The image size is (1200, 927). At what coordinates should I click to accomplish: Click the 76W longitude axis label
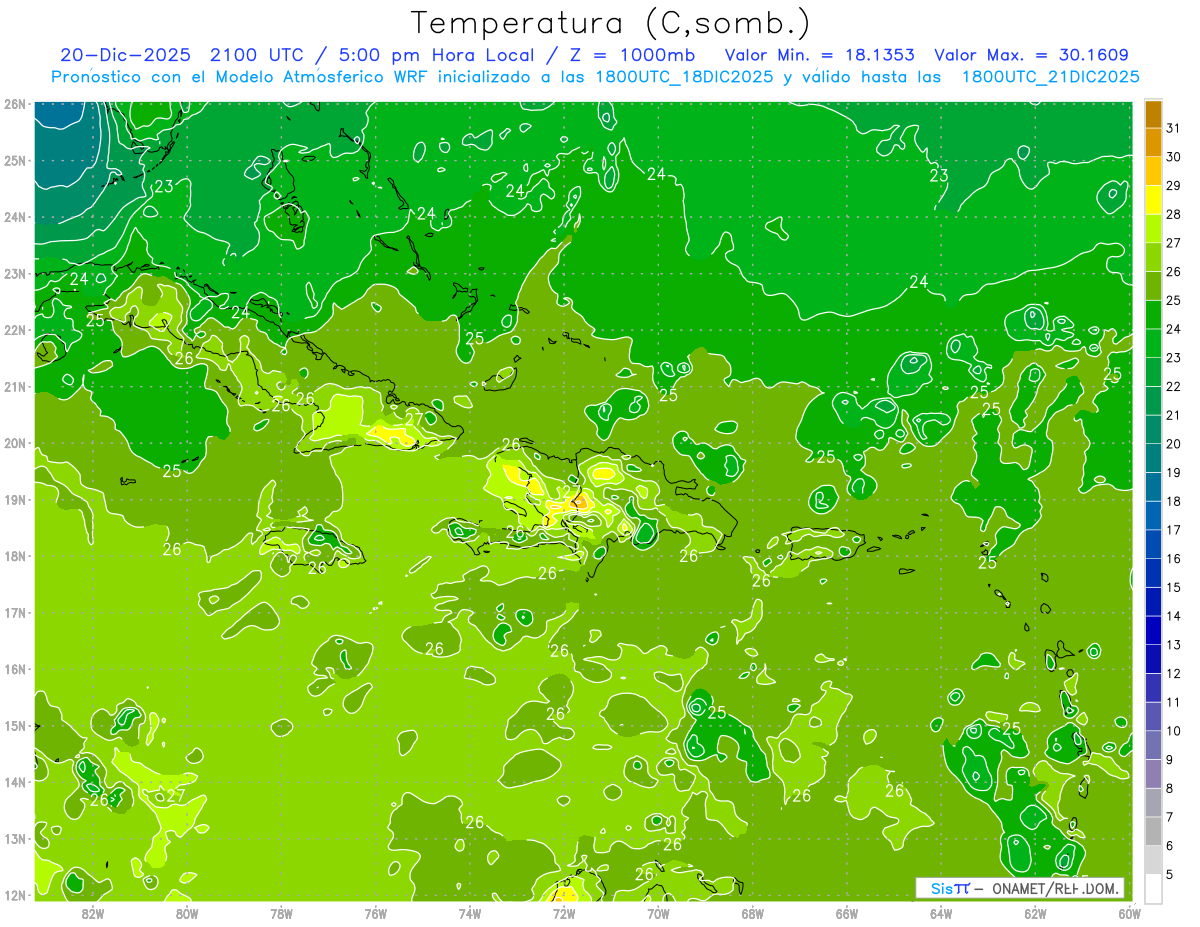pyautogui.click(x=375, y=912)
